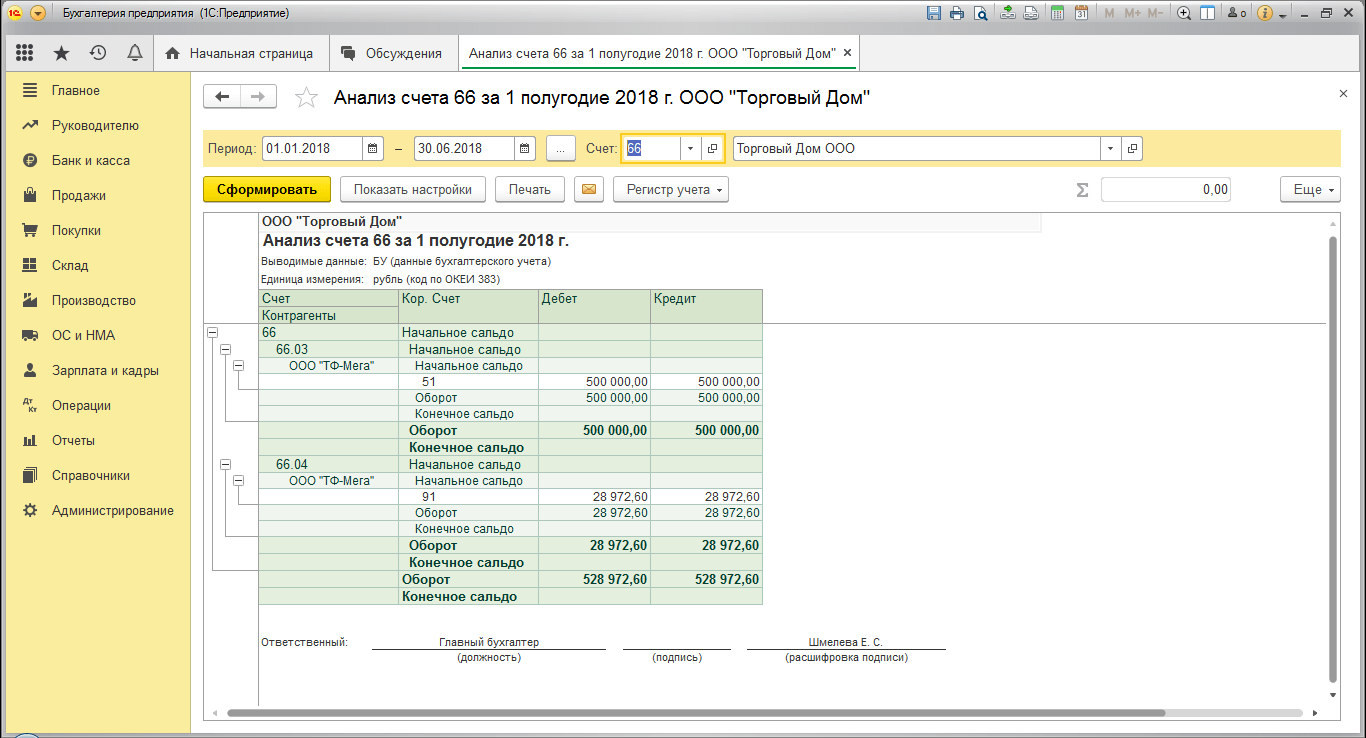Viewport: 1366px width, 738px height.
Task: Open Производство section in sidebar
Action: (98, 300)
